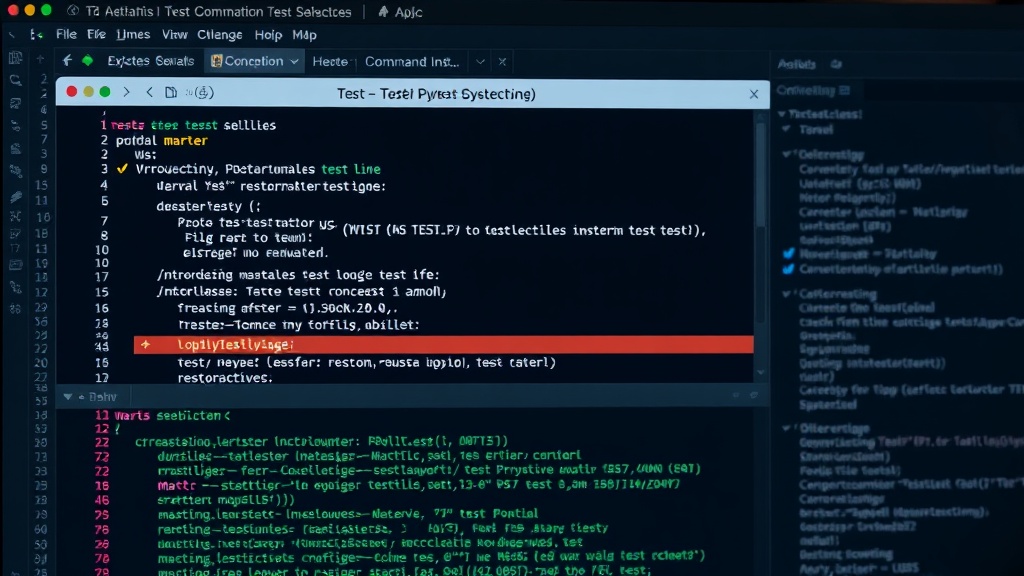The width and height of the screenshot is (1024, 576).
Task: Switch to the Command Inst... tab
Action: (x=412, y=61)
